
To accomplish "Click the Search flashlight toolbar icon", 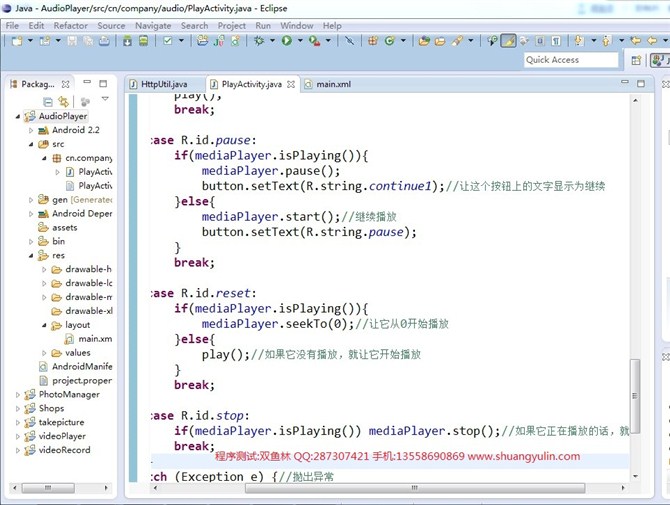I will [458, 41].
